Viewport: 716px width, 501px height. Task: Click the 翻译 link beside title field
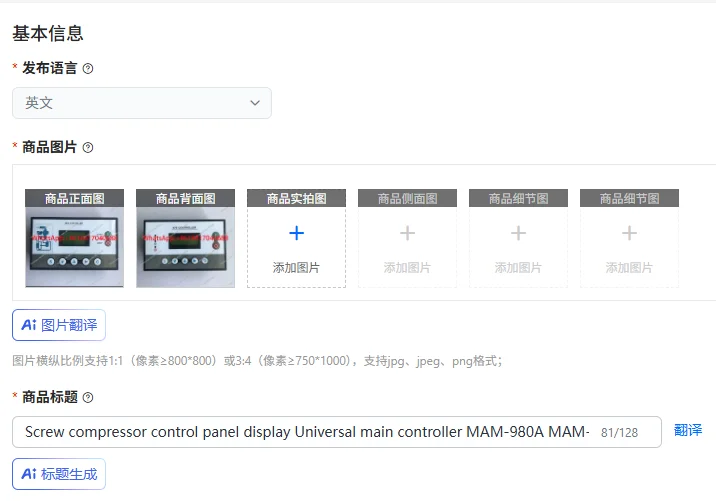pos(688,430)
